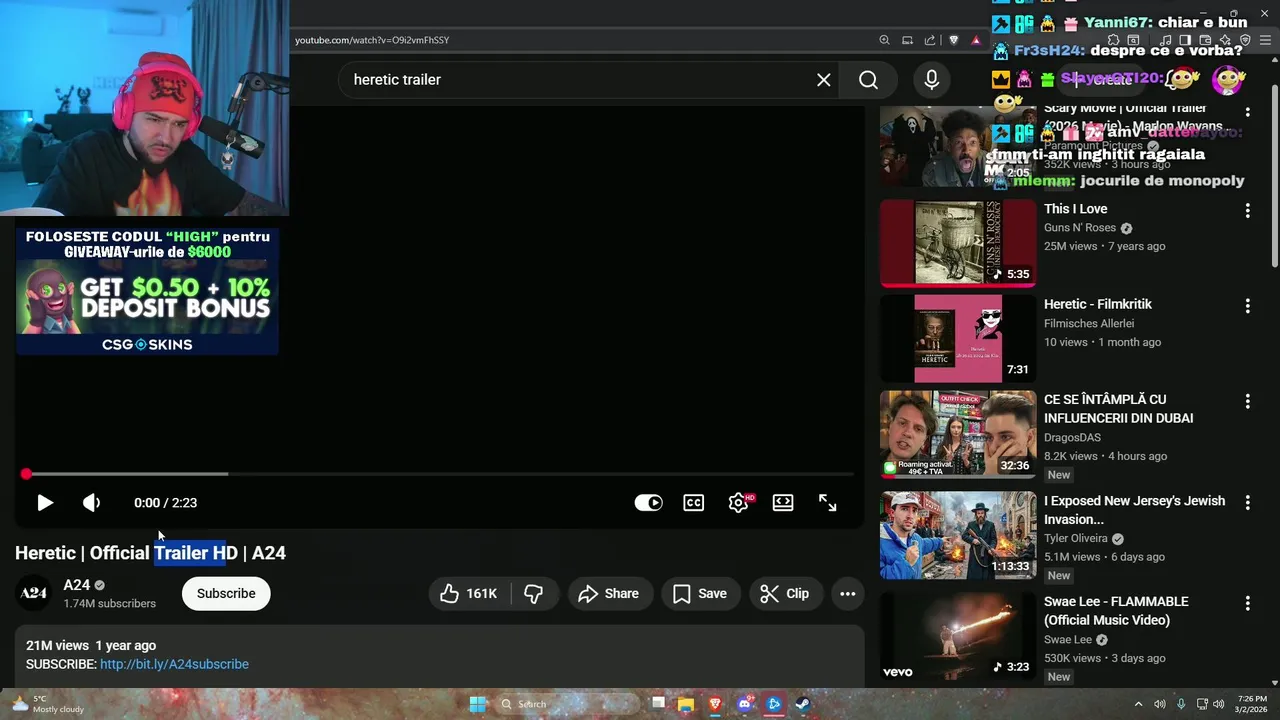Click the taskbar Search box
Image resolution: width=1280 pixels, height=720 pixels.
[566, 704]
